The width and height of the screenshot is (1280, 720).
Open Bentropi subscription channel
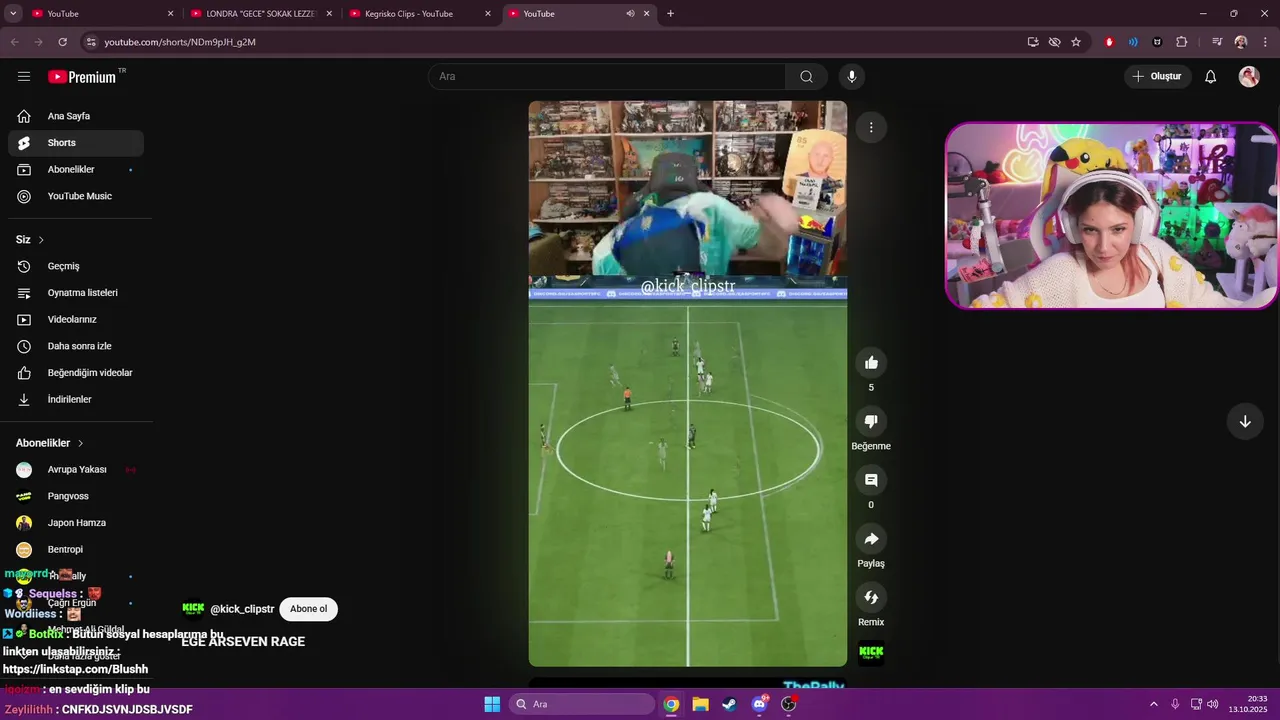pos(76,550)
